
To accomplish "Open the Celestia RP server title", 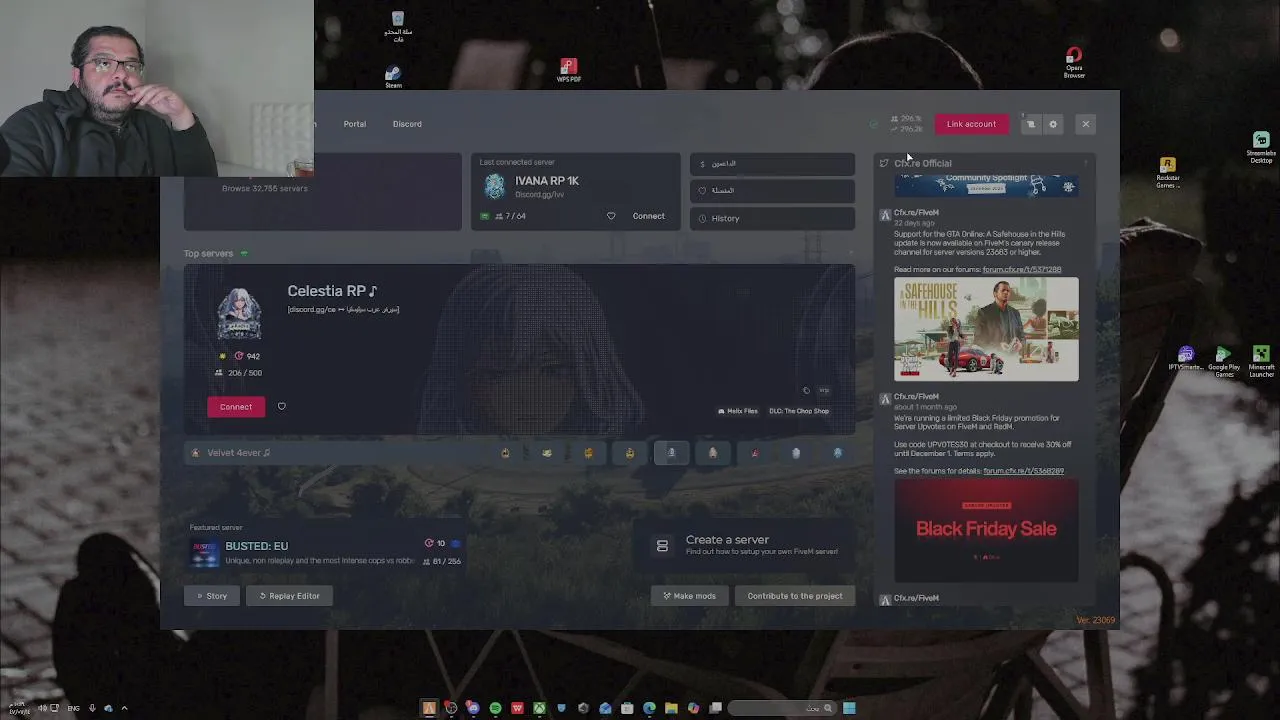I will tap(332, 291).
